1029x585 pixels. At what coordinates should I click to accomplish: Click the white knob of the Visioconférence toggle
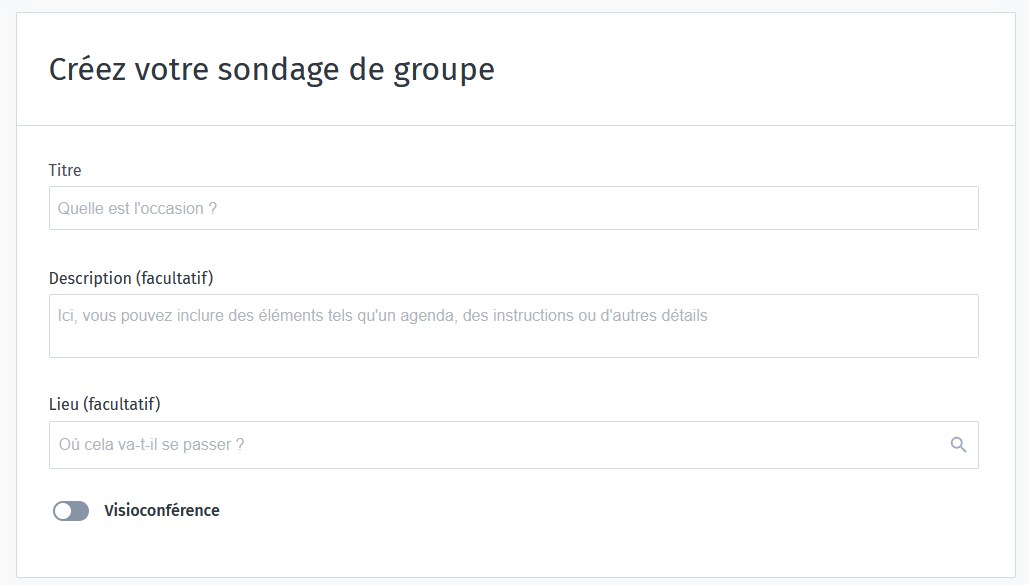tap(63, 511)
